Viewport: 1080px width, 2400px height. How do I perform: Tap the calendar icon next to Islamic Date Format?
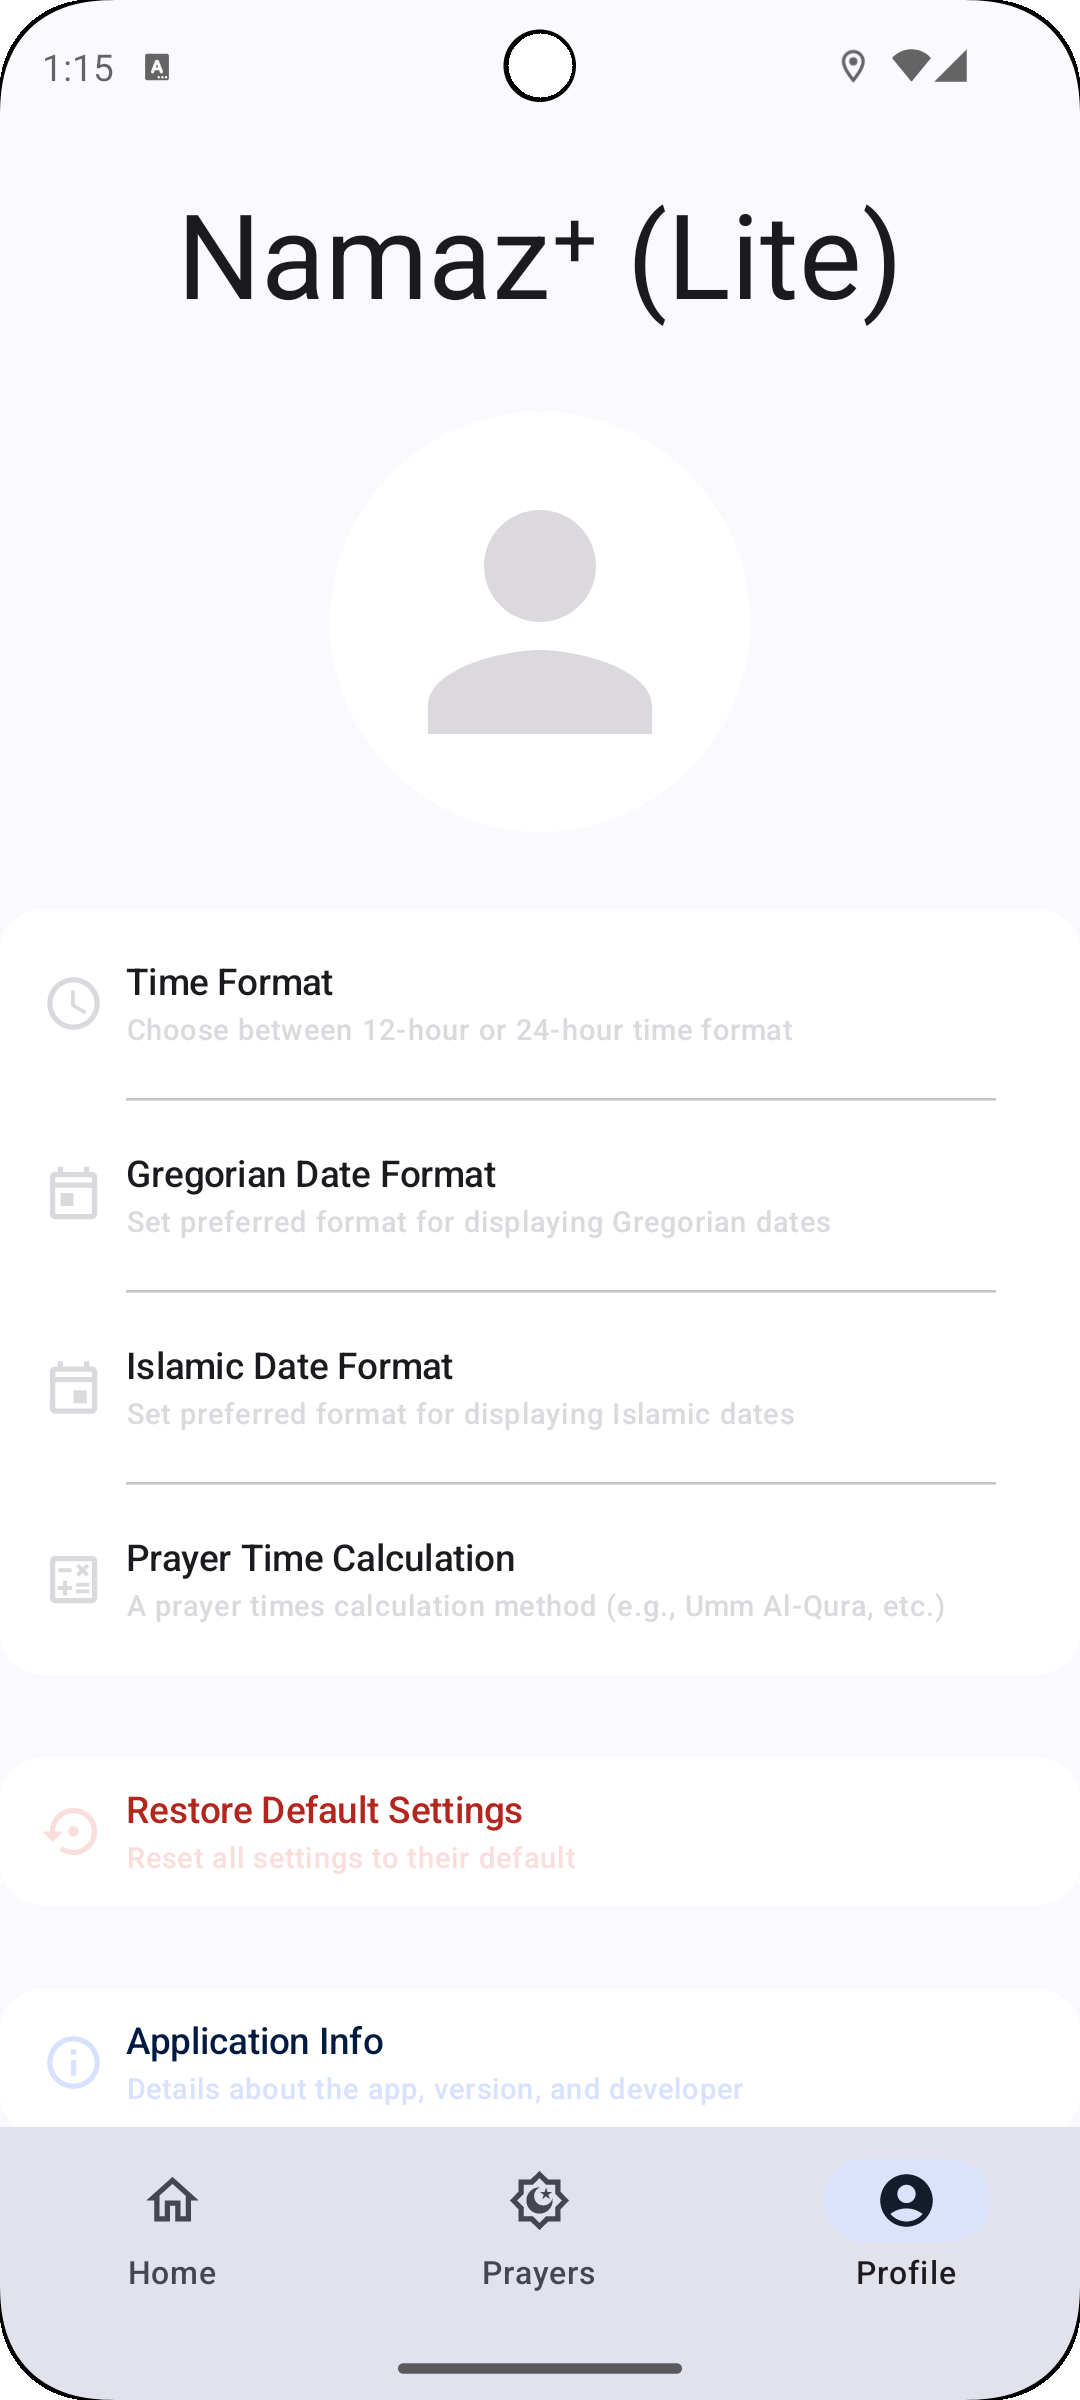pyautogui.click(x=73, y=1388)
